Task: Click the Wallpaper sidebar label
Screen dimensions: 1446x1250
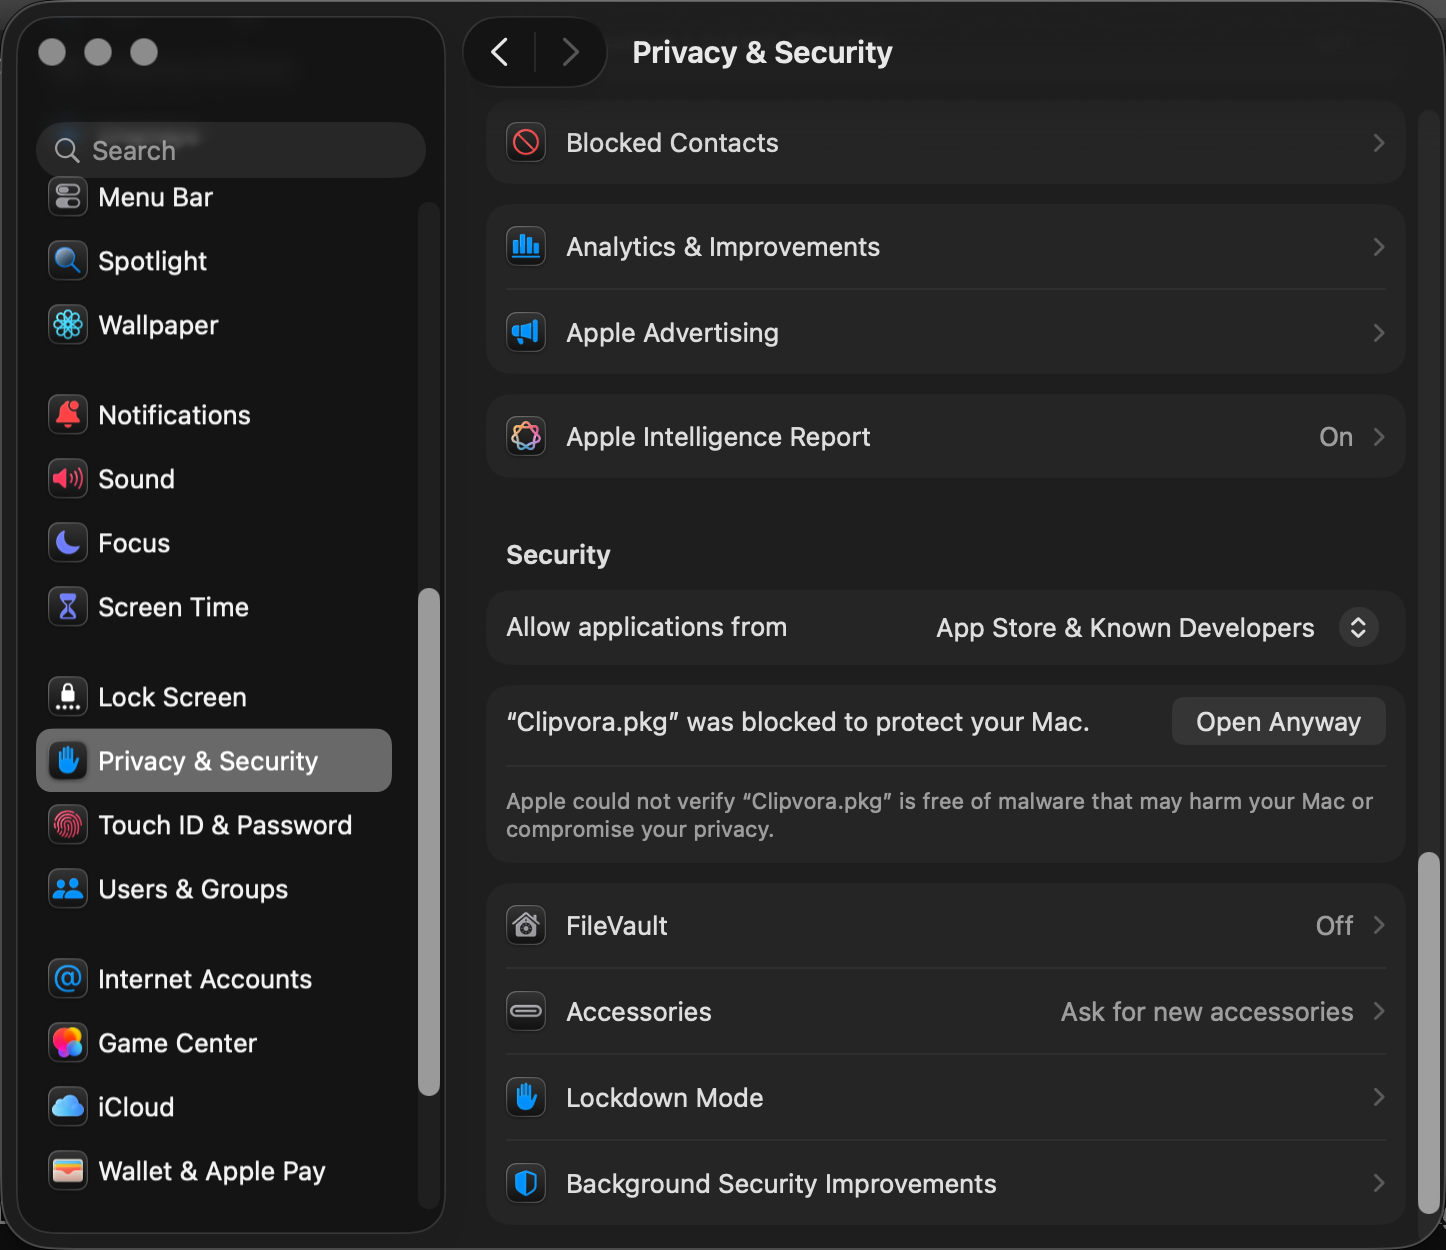Action: pos(158,325)
